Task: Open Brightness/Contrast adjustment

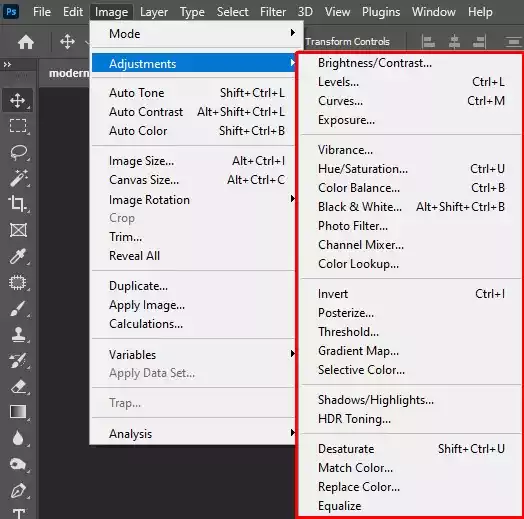Action: click(x=410, y=63)
